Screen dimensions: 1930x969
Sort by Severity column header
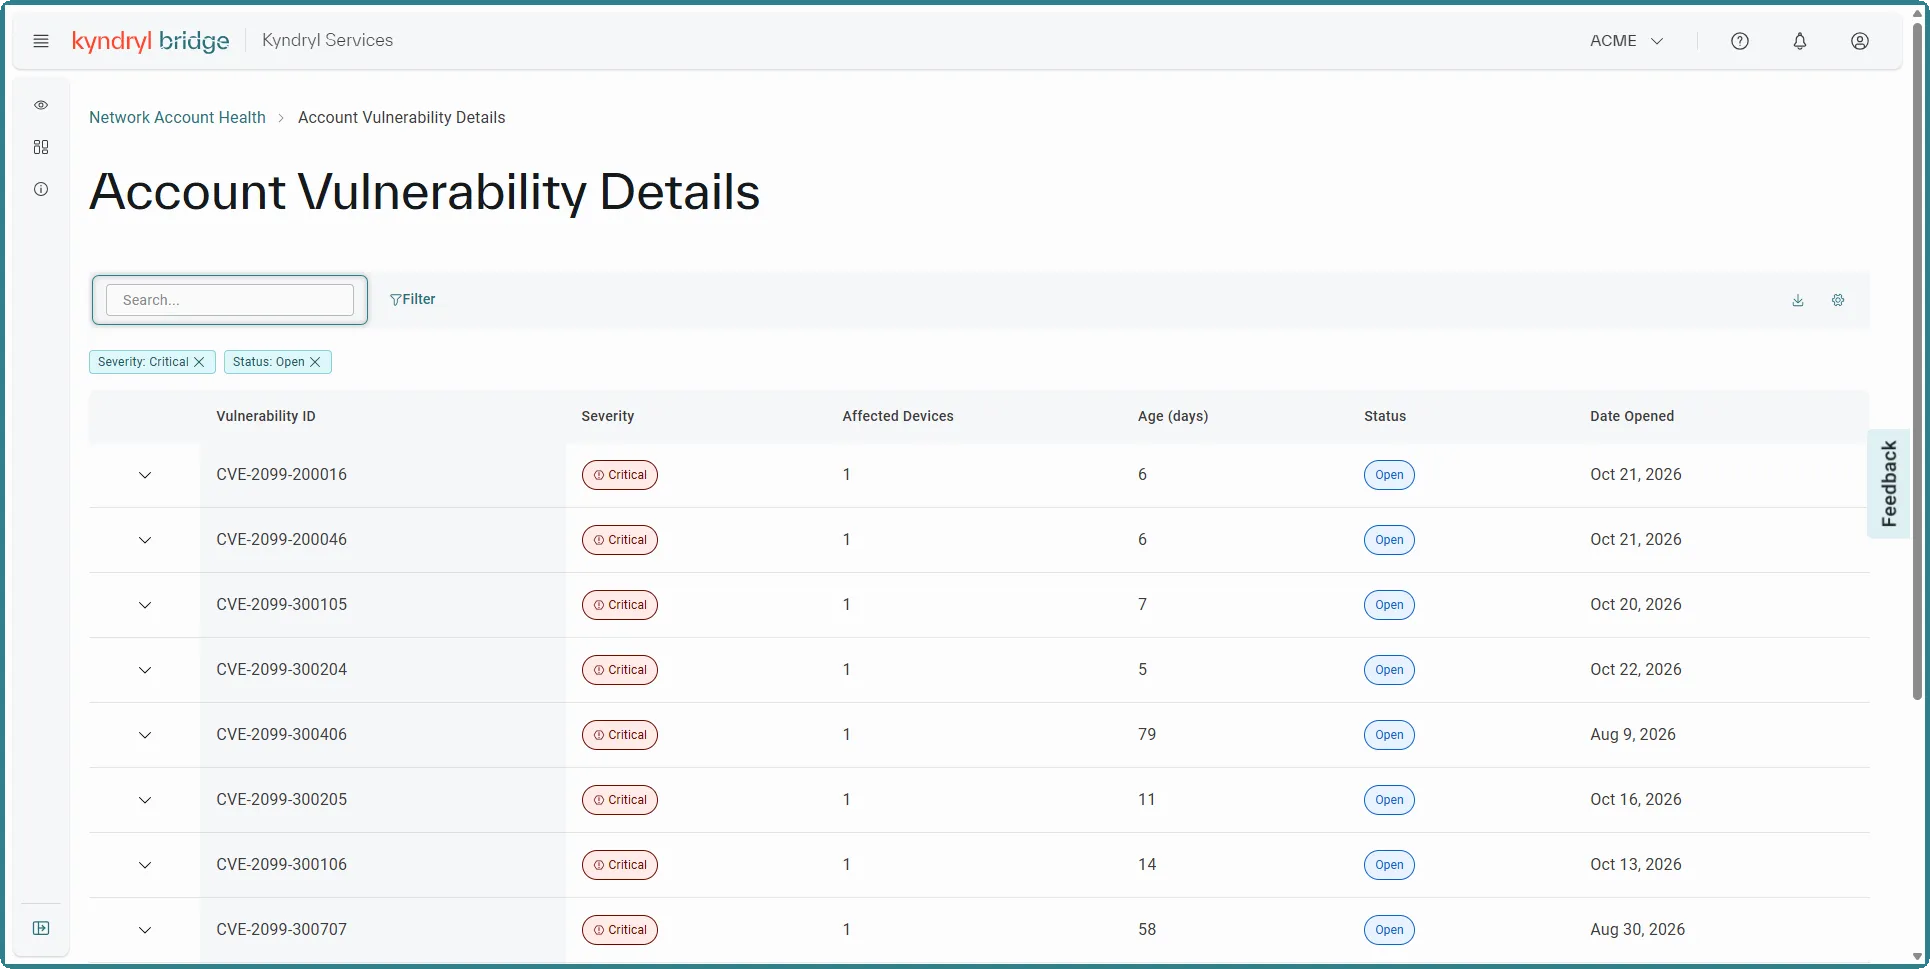pos(608,416)
